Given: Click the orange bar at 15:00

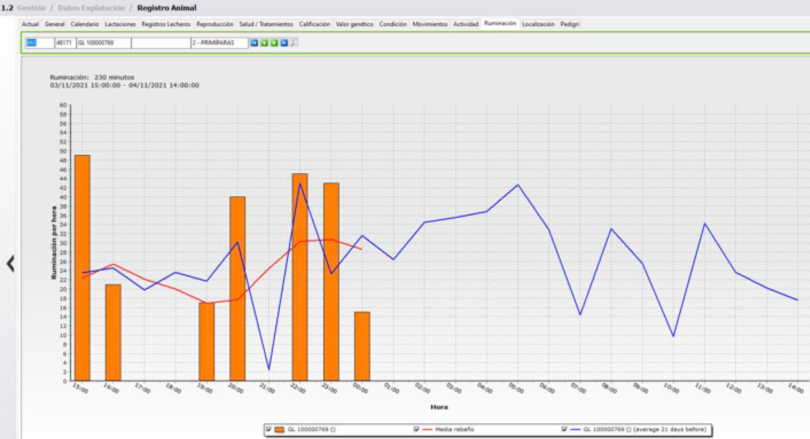Looking at the screenshot, I should (82, 267).
